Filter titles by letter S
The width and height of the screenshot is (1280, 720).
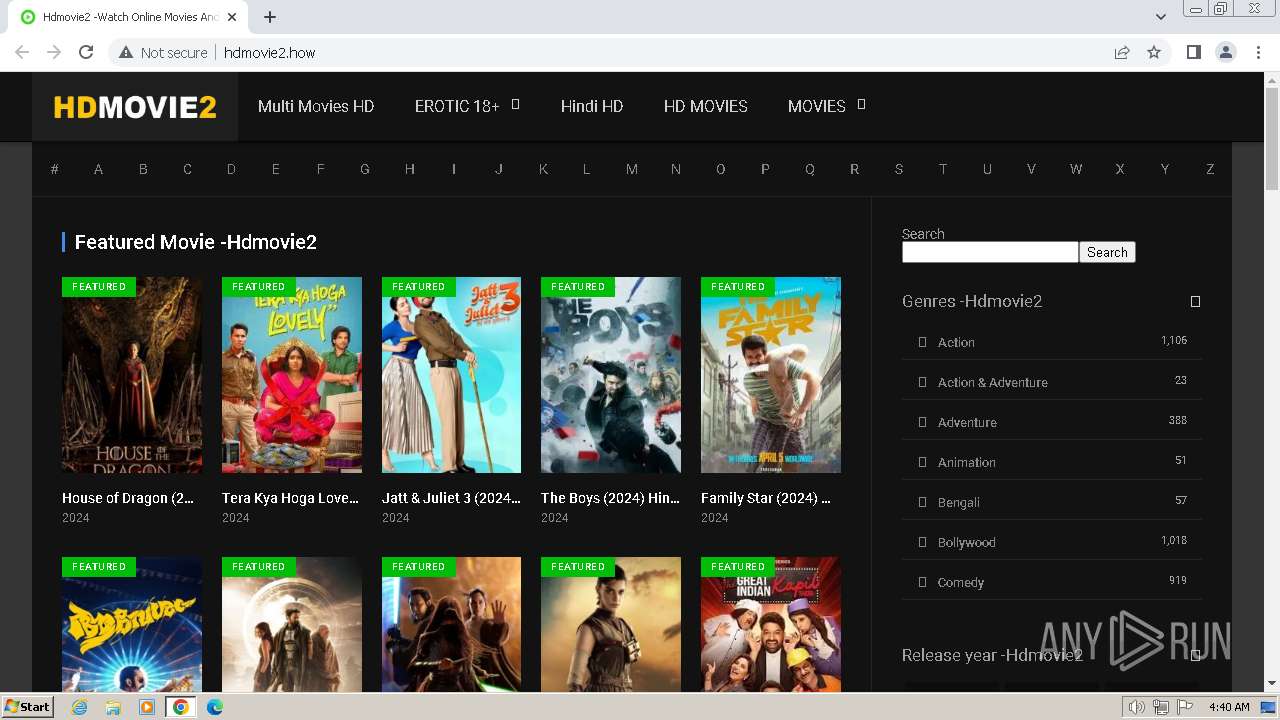899,169
